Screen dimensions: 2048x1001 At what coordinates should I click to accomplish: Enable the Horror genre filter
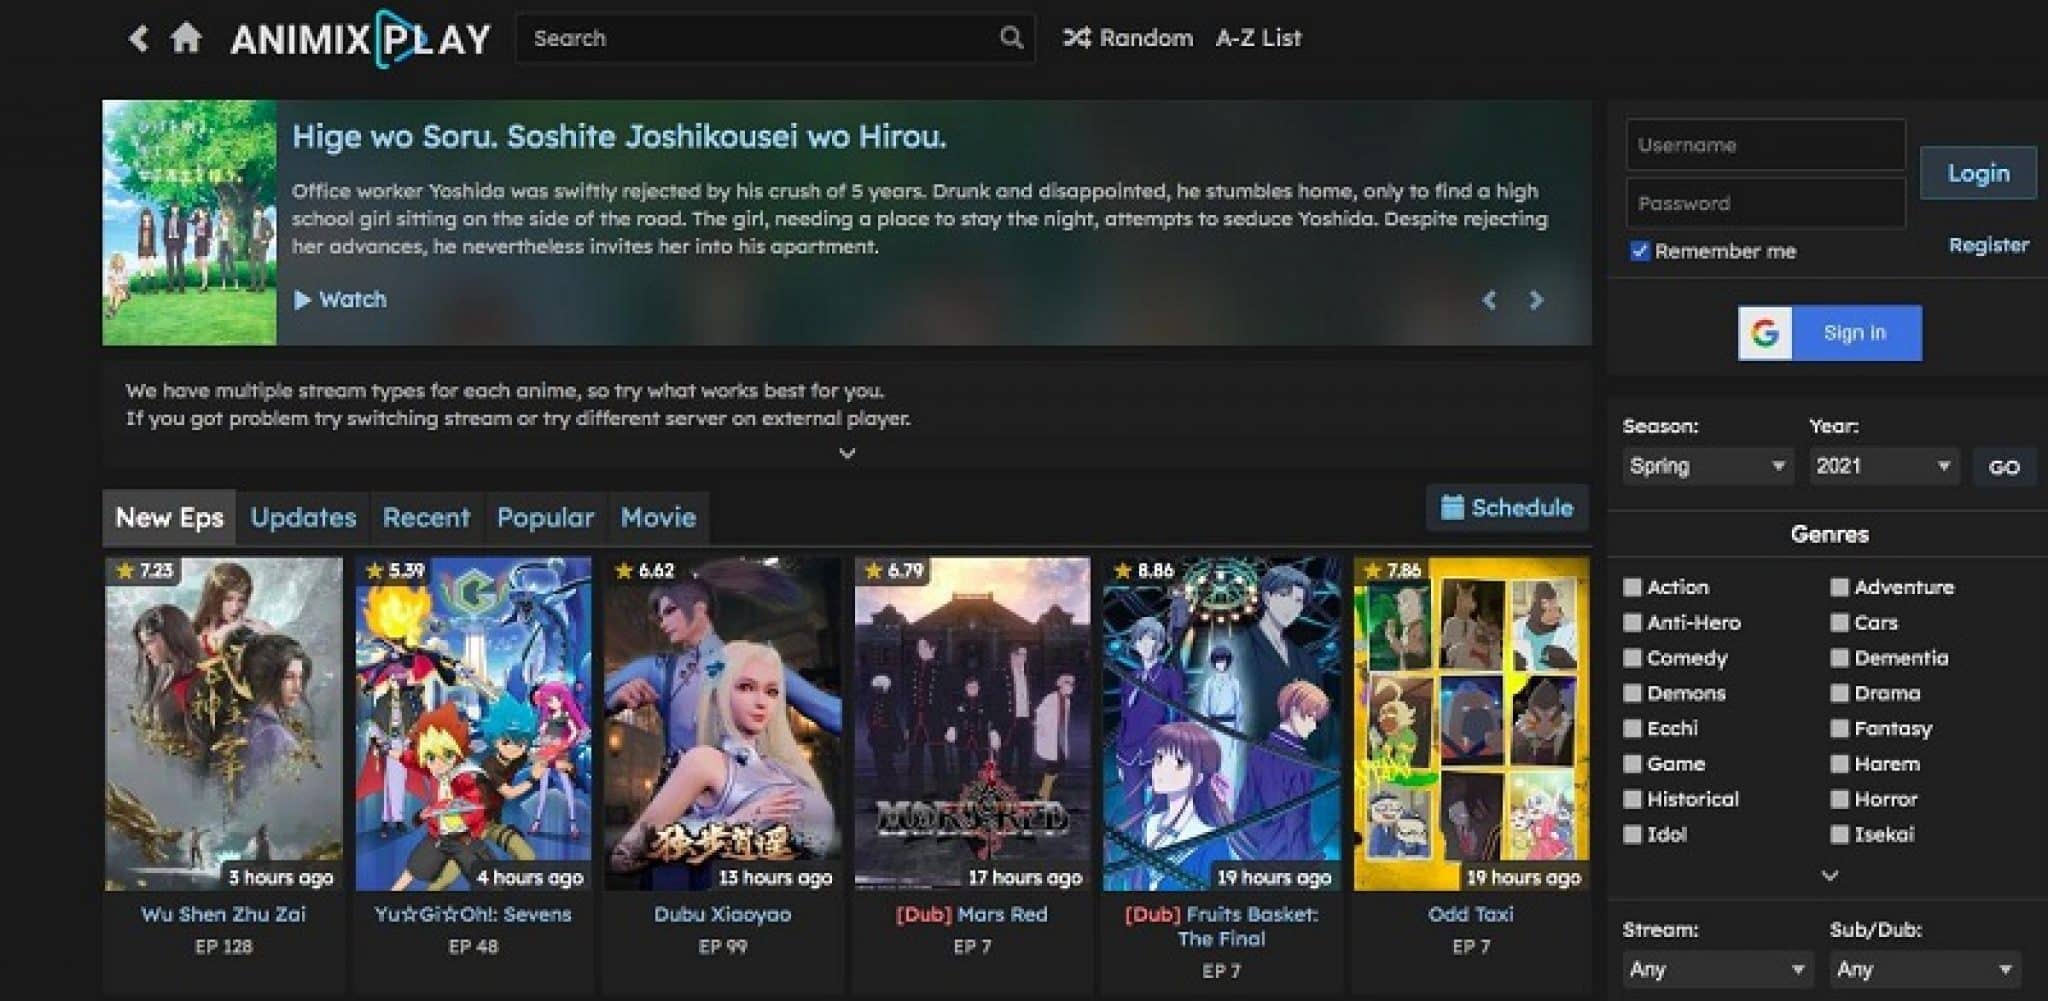[x=1839, y=799]
